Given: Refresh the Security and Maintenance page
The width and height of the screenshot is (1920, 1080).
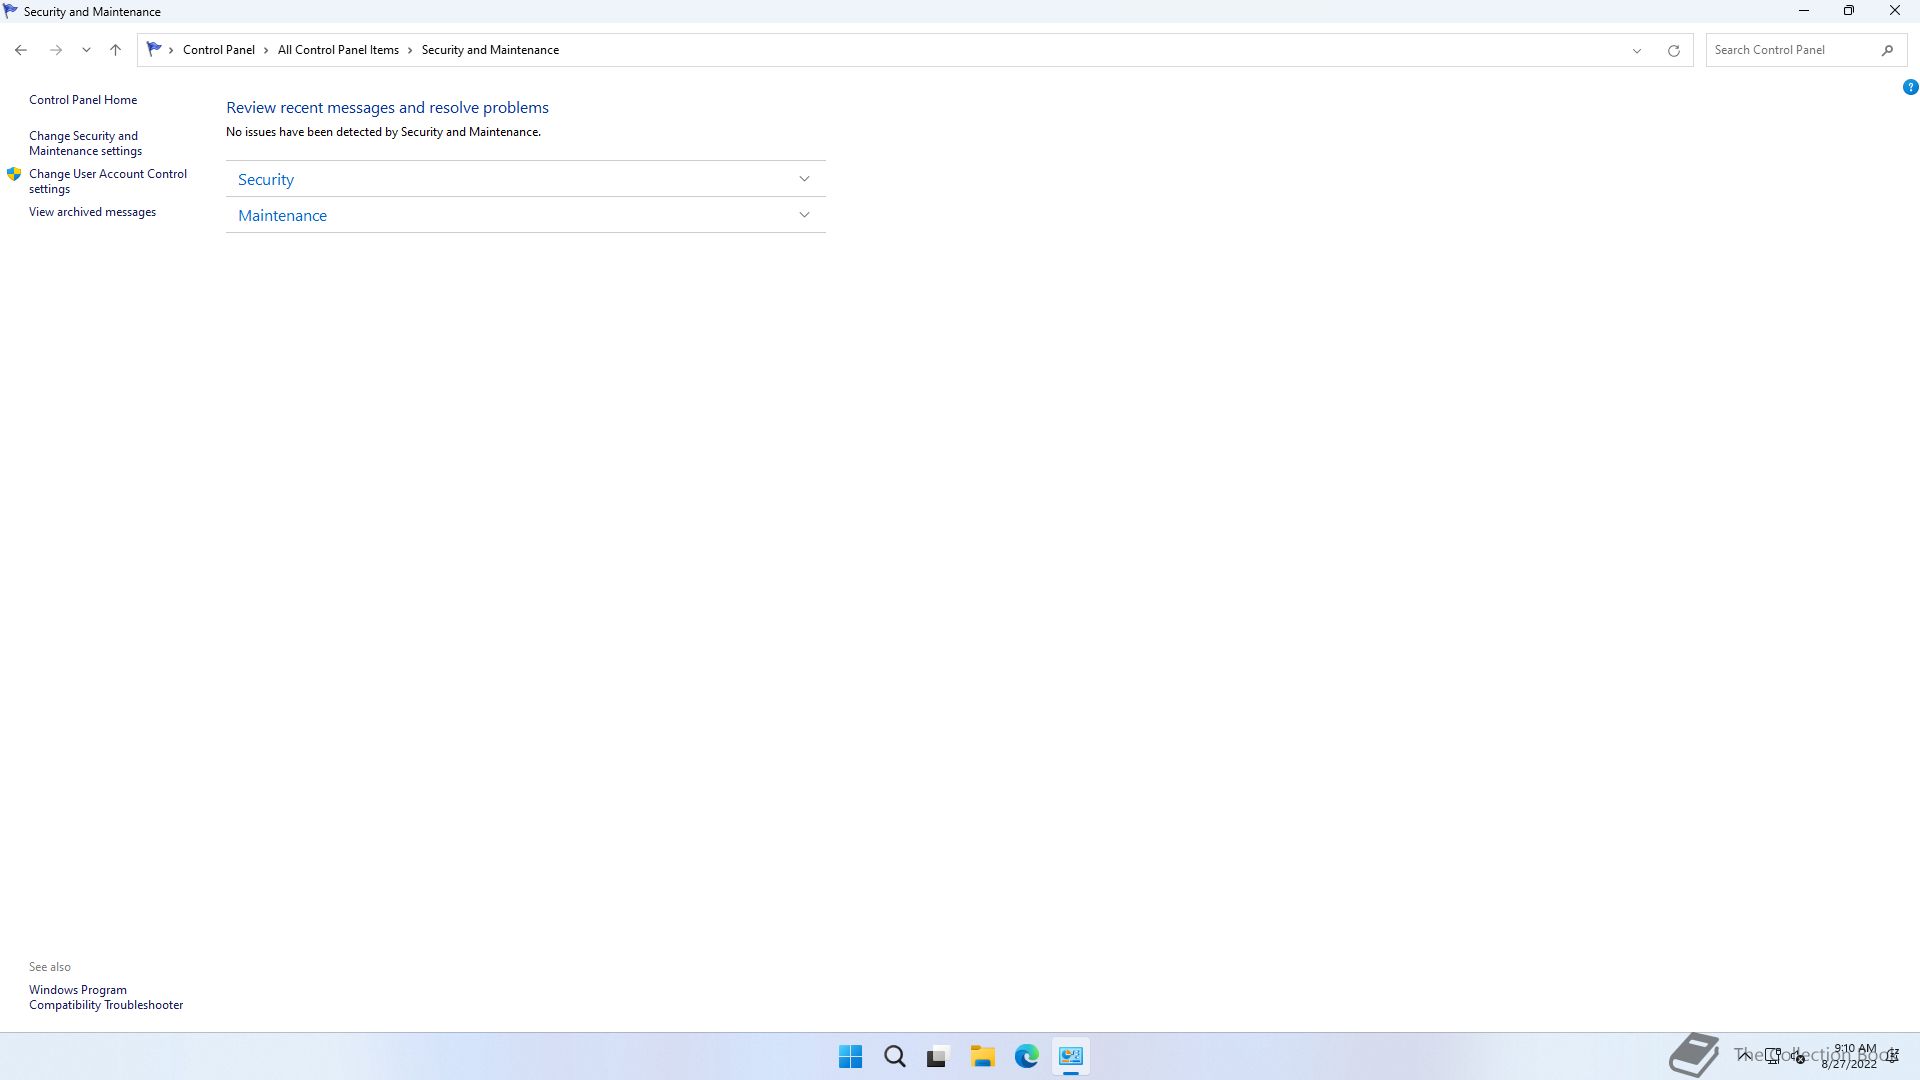Looking at the screenshot, I should coord(1673,50).
